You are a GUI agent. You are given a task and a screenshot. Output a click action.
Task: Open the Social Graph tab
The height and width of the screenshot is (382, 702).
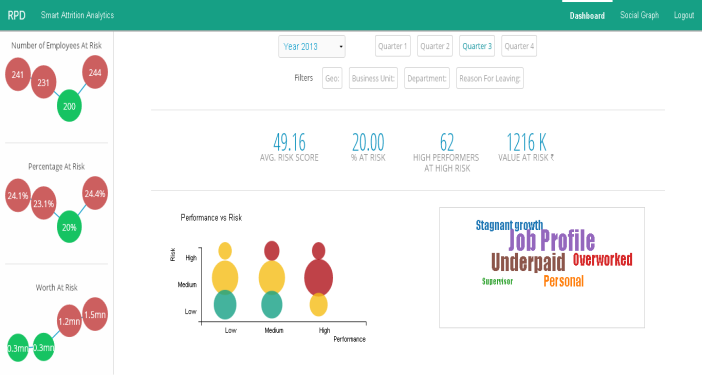(x=639, y=15)
